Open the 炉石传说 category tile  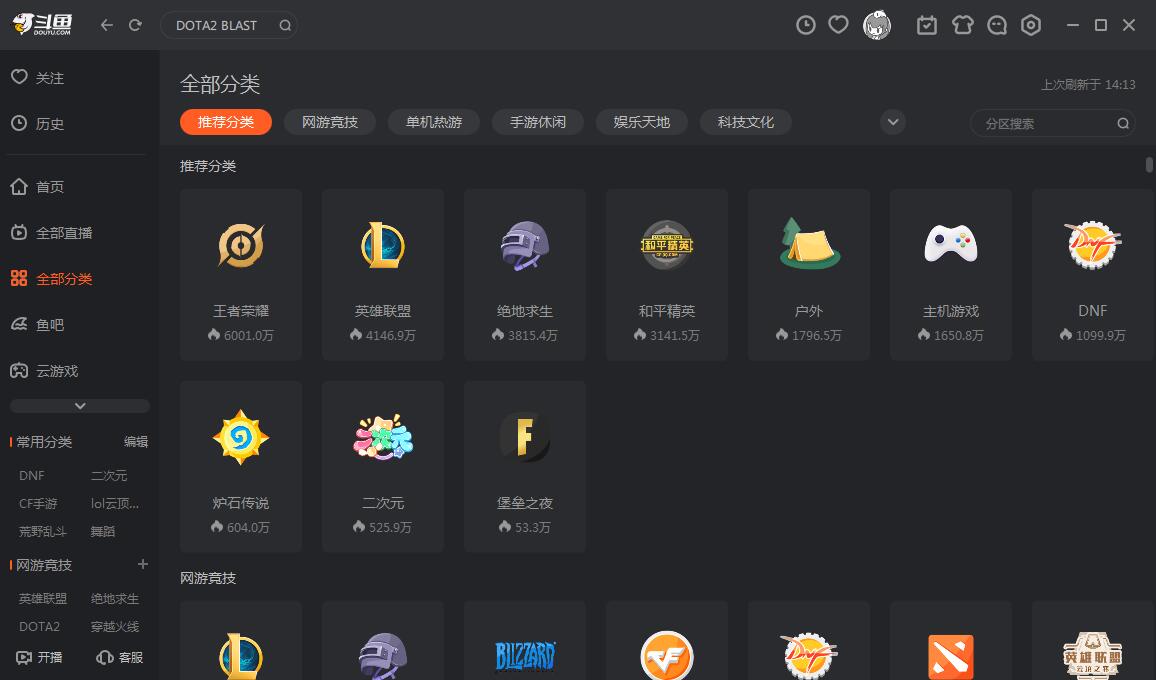point(241,466)
